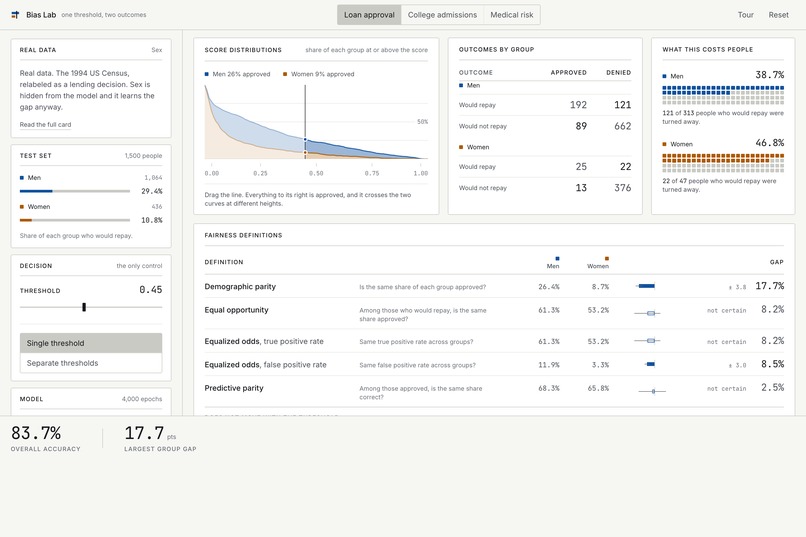Click the Bias Lab logo icon

point(15,15)
